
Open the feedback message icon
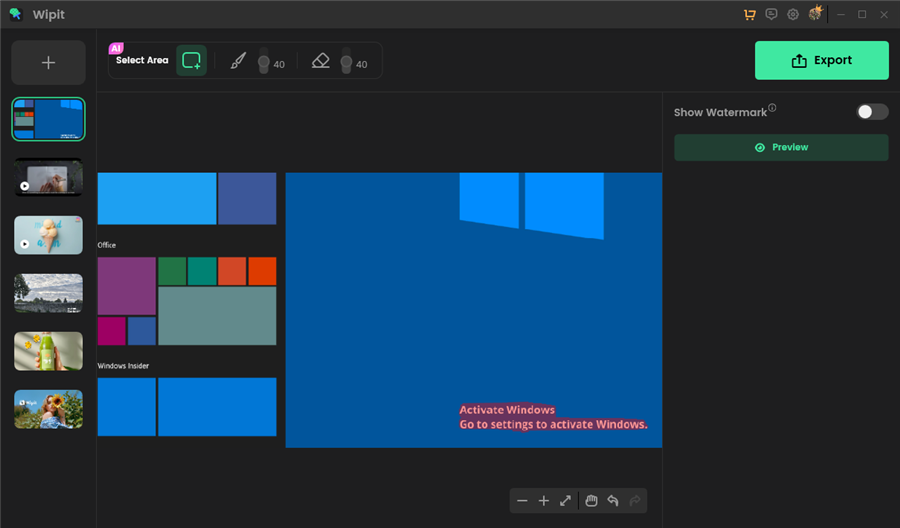771,14
